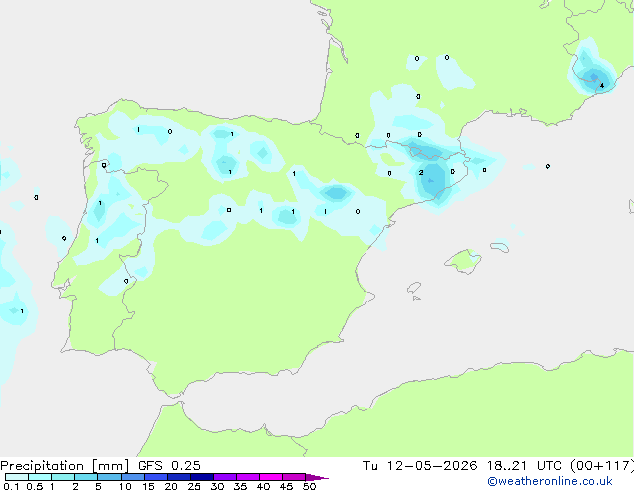
Task: Click the 0.1–0.5 mm palest legend swatch
Action: (x=17, y=477)
